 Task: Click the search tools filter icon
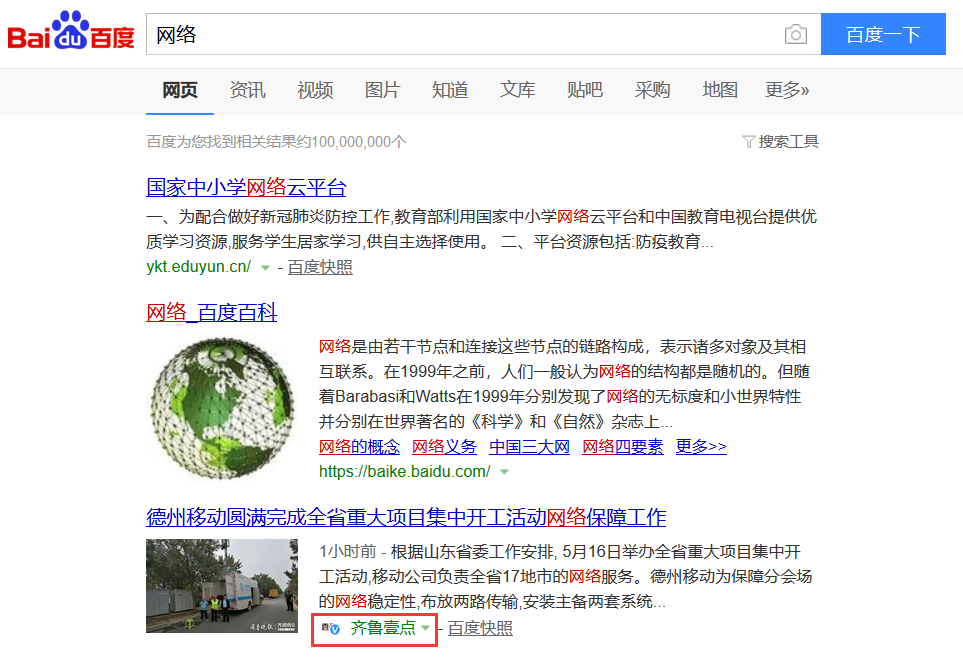click(x=748, y=142)
